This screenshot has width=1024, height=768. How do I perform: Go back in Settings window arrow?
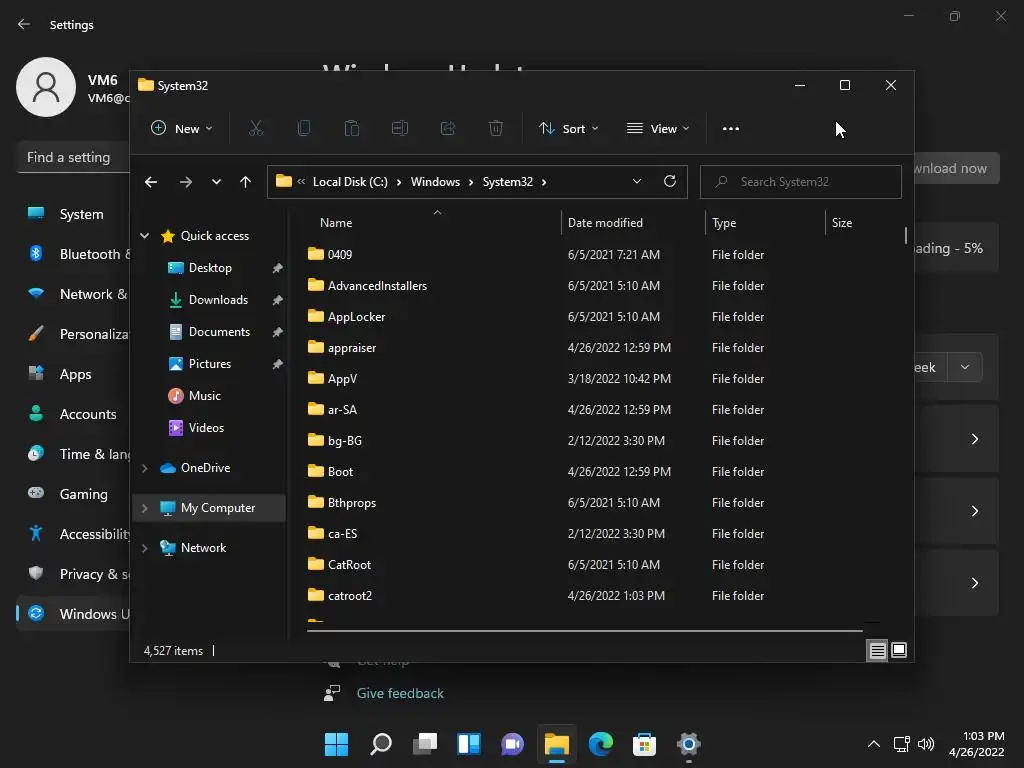[x=24, y=24]
